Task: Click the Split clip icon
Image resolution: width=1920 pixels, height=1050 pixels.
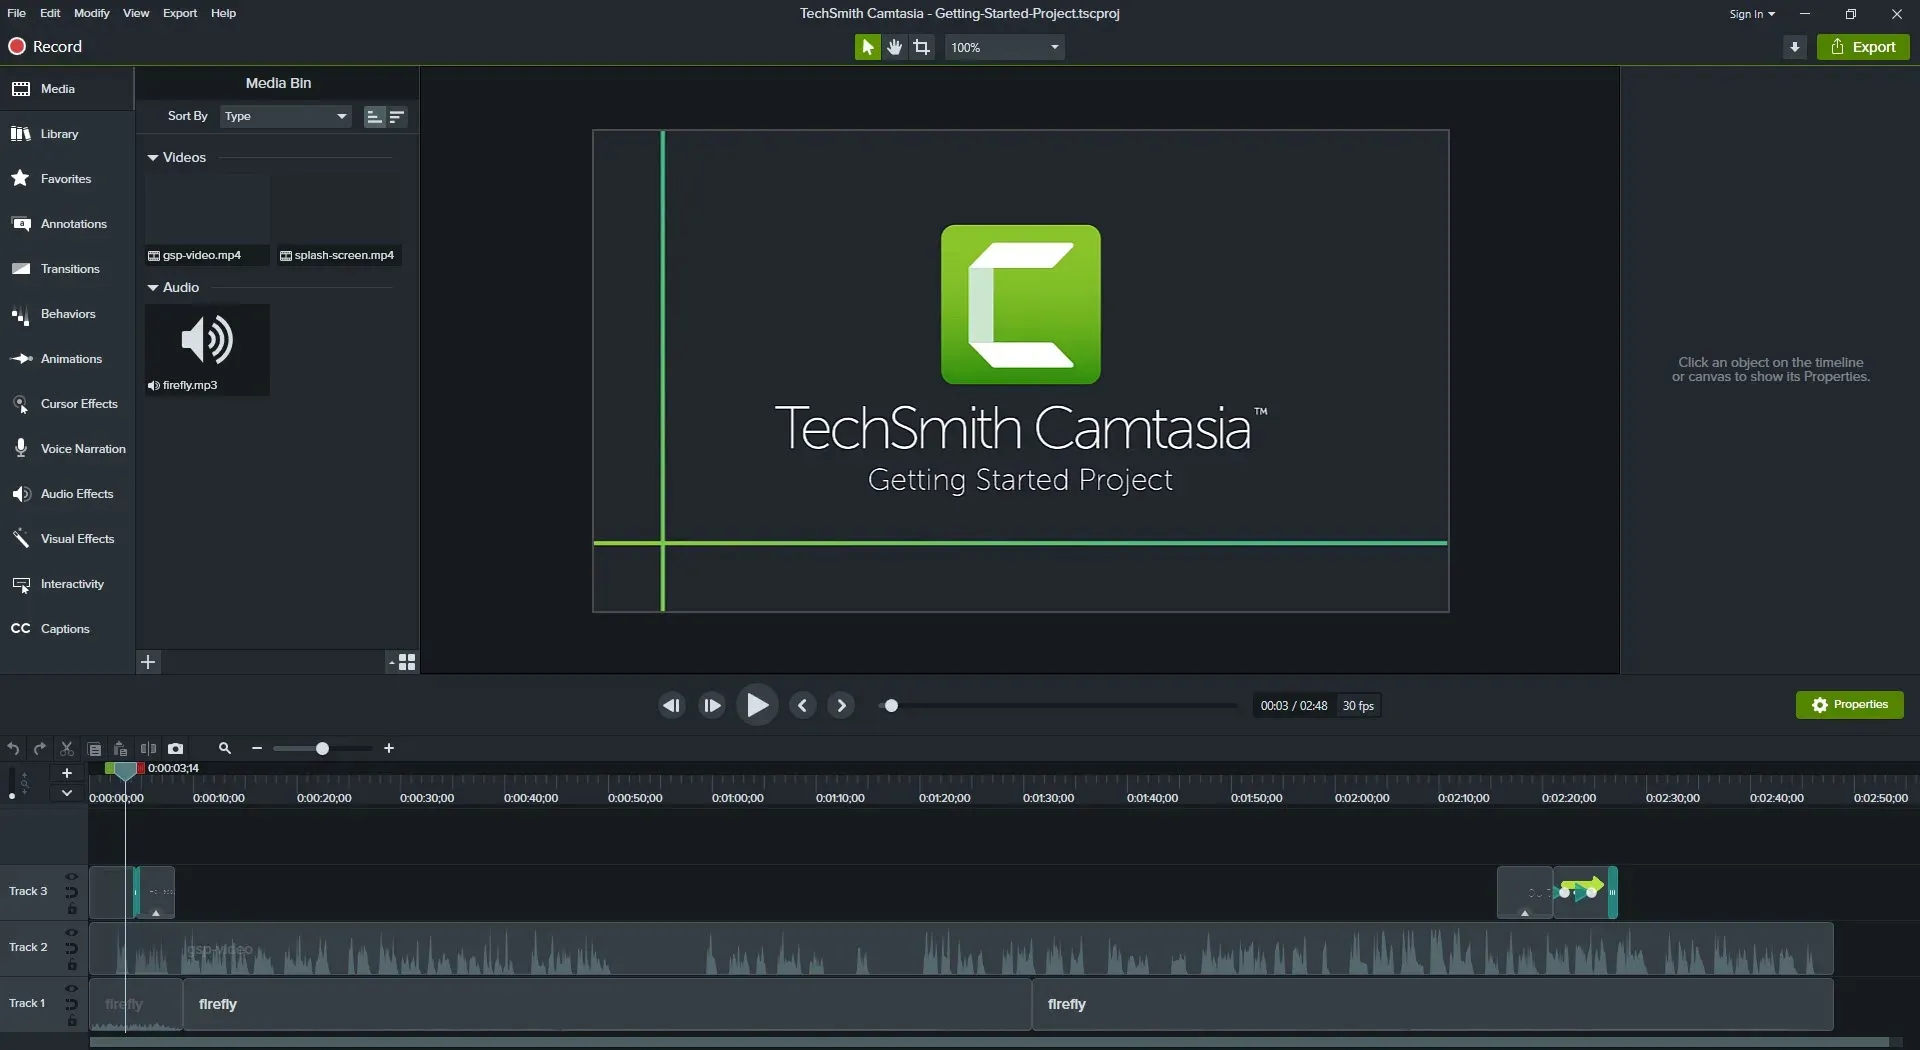Action: click(148, 749)
